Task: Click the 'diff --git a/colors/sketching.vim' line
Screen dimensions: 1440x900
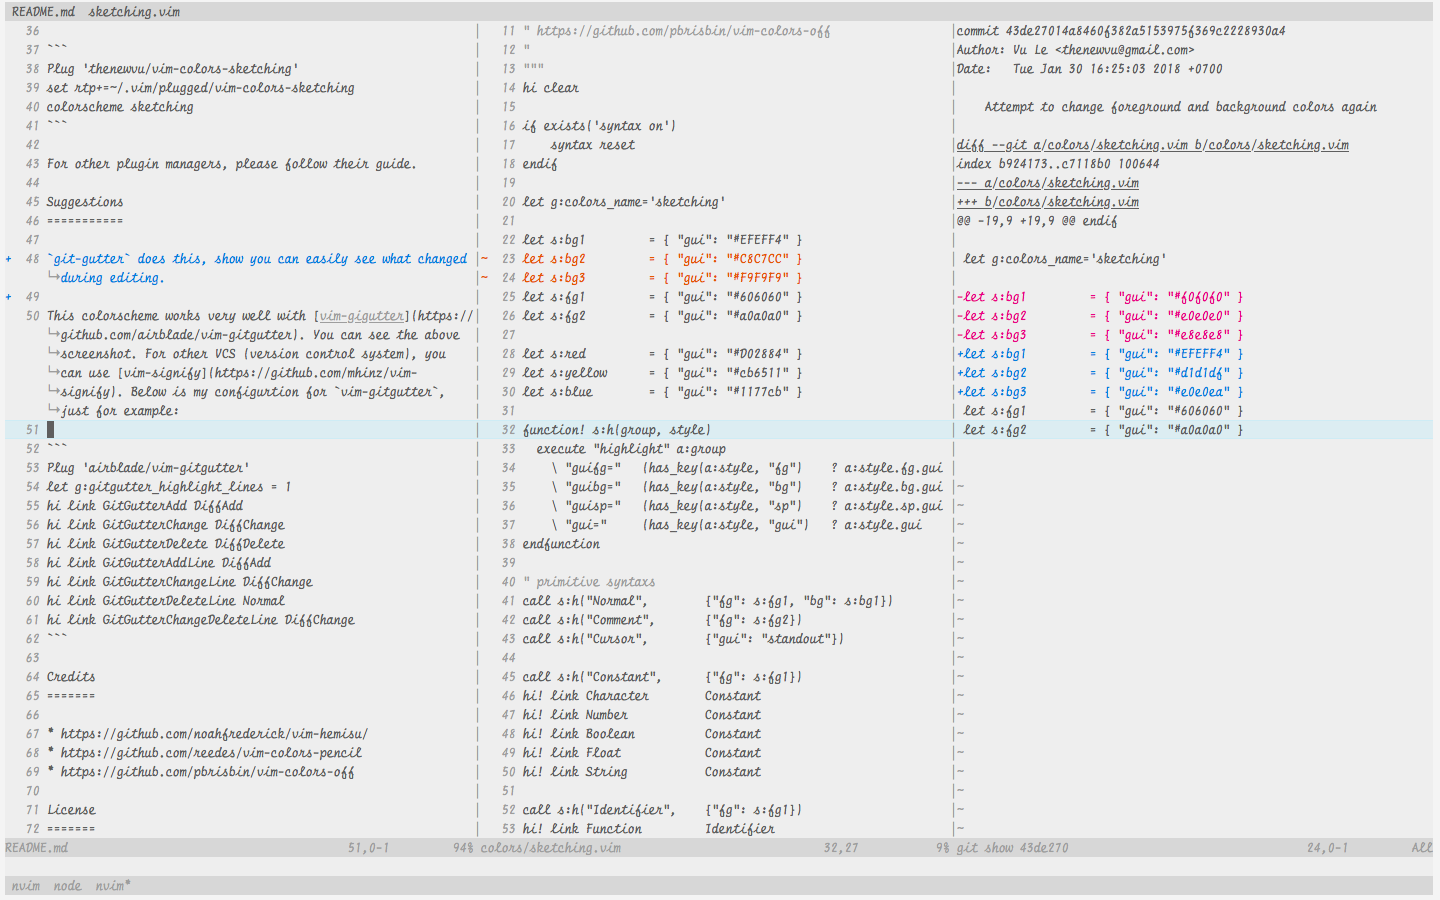Action: (1152, 145)
